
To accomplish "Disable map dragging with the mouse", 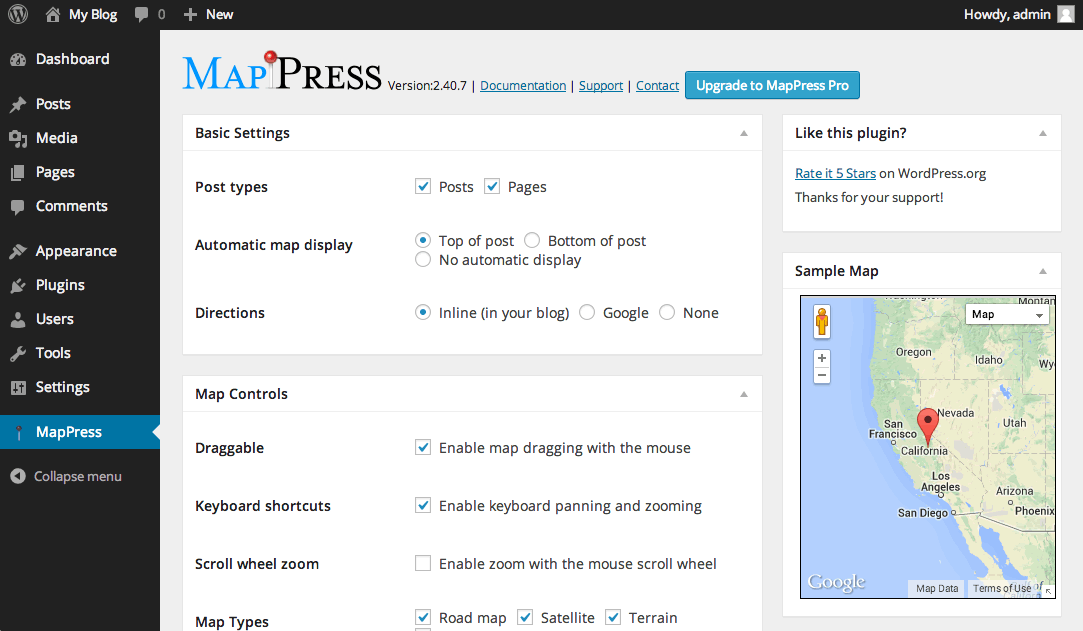I will tap(423, 447).
